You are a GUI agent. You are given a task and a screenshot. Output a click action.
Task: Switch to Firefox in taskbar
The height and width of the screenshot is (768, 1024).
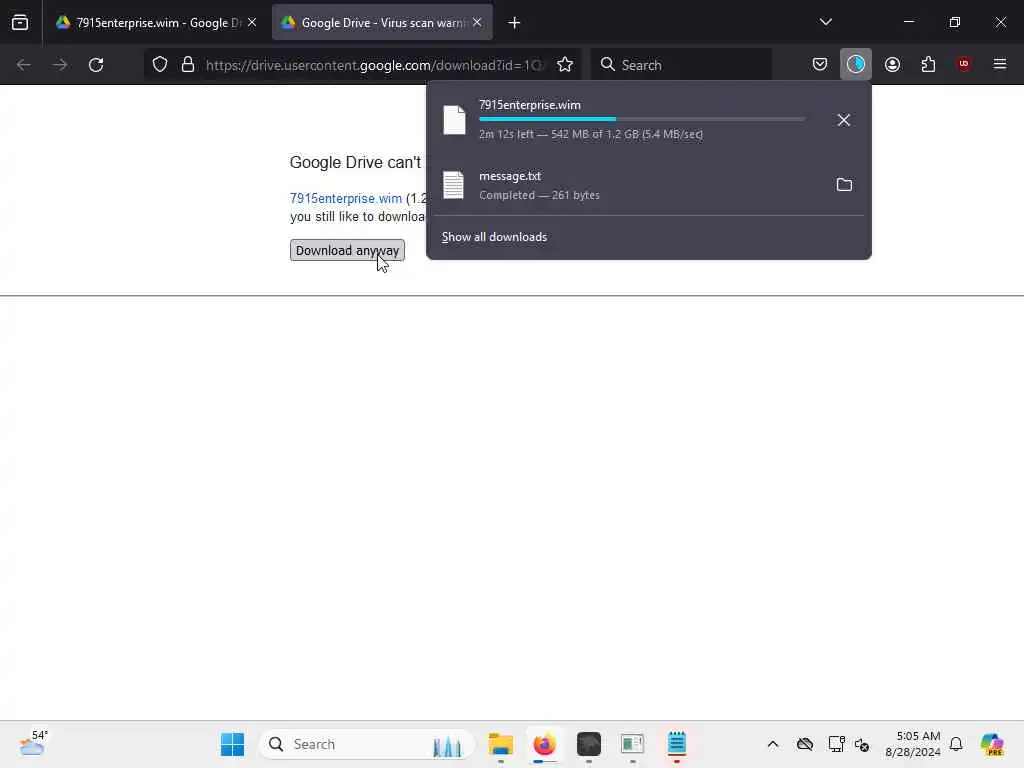(545, 744)
